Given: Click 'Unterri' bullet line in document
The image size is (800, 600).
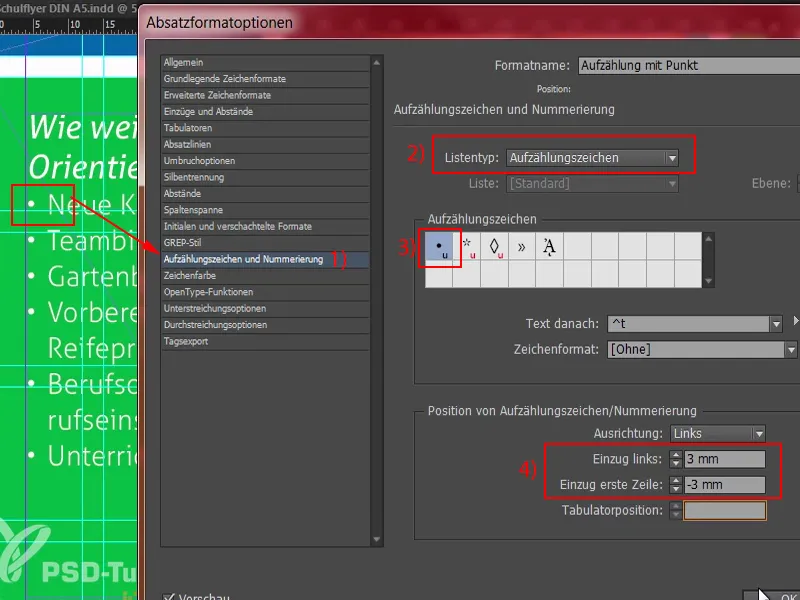Looking at the screenshot, I should click(82, 456).
